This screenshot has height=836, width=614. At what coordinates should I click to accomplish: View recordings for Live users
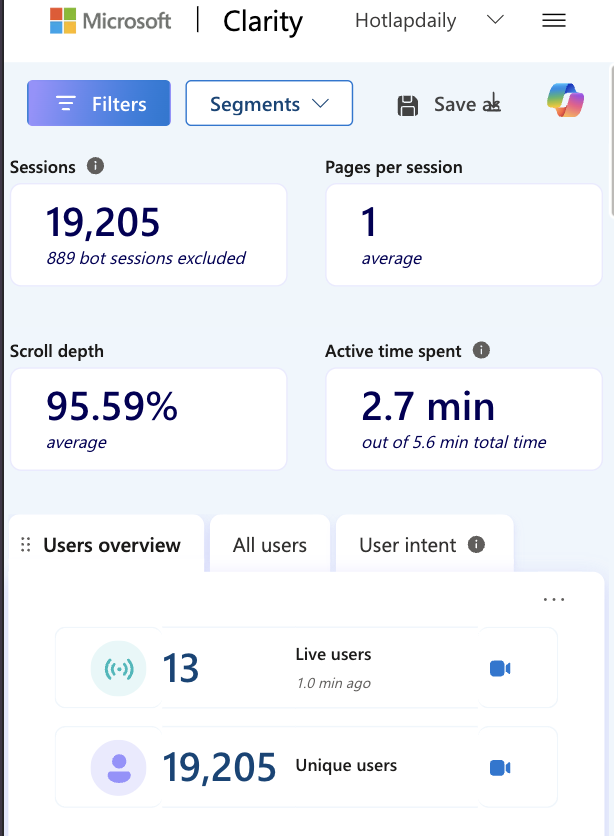click(x=500, y=668)
